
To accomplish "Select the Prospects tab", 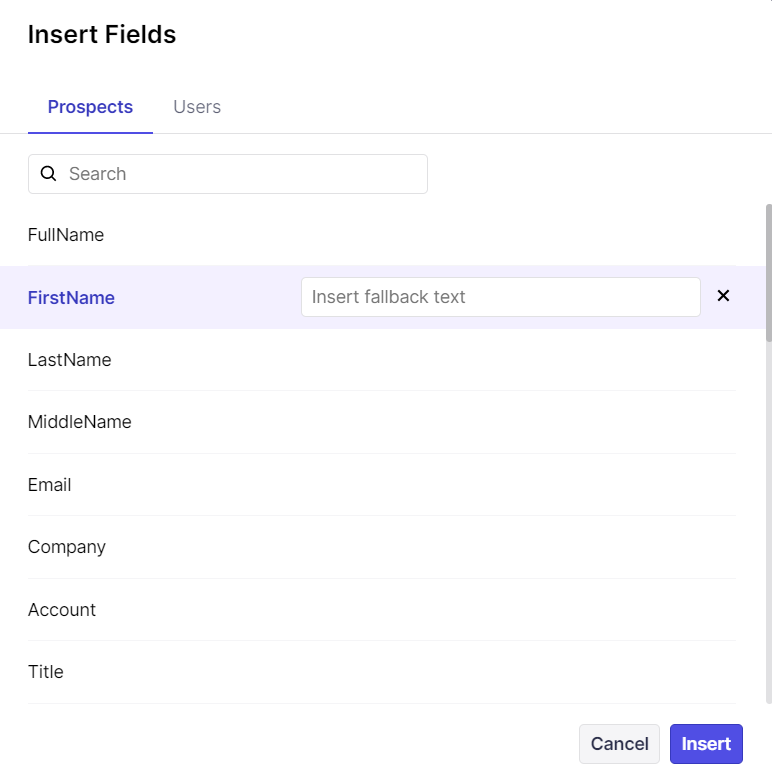I will pos(90,107).
